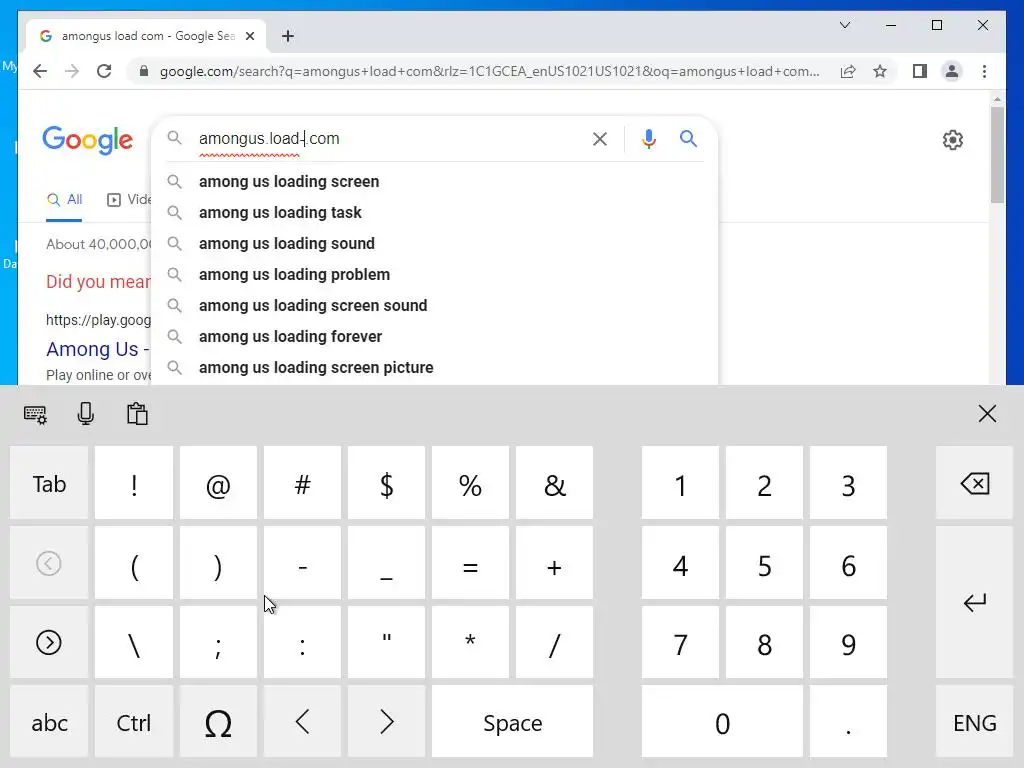Clear the search box with X icon
The width and height of the screenshot is (1024, 768).
coord(600,139)
